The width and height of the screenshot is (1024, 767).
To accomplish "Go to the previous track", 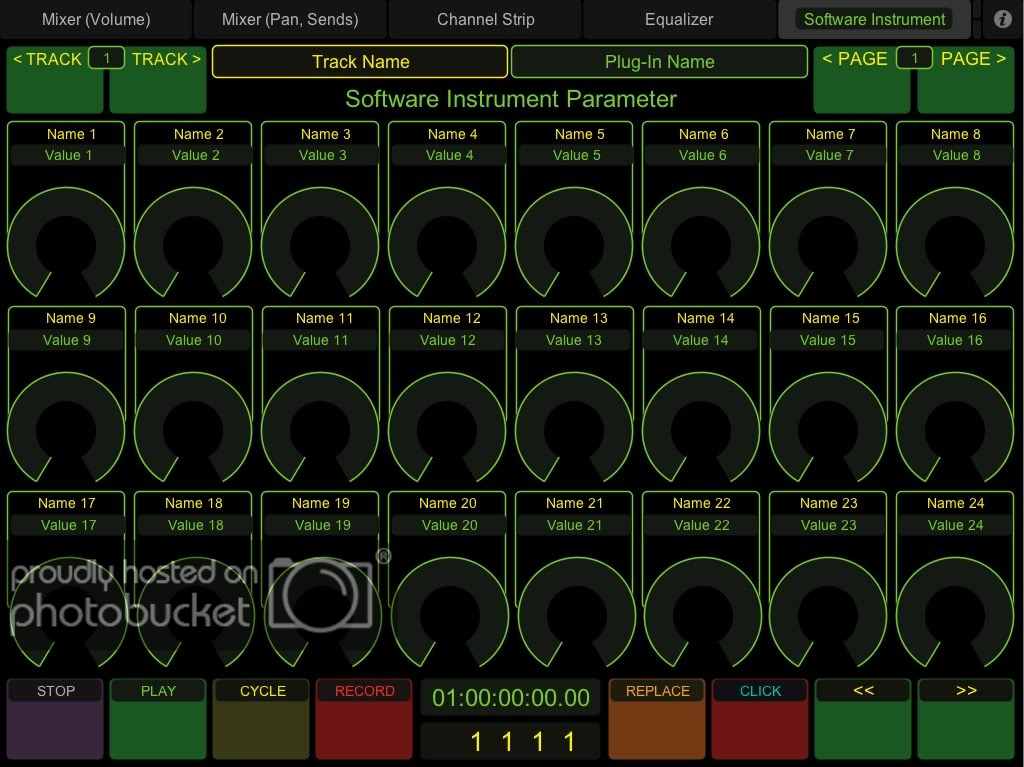I will coord(55,79).
